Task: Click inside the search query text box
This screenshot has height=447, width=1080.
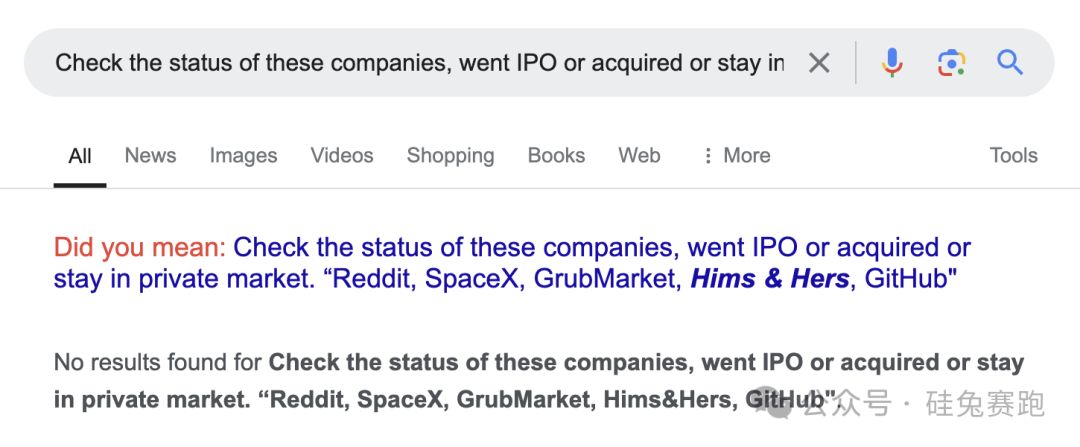Action: click(x=420, y=63)
